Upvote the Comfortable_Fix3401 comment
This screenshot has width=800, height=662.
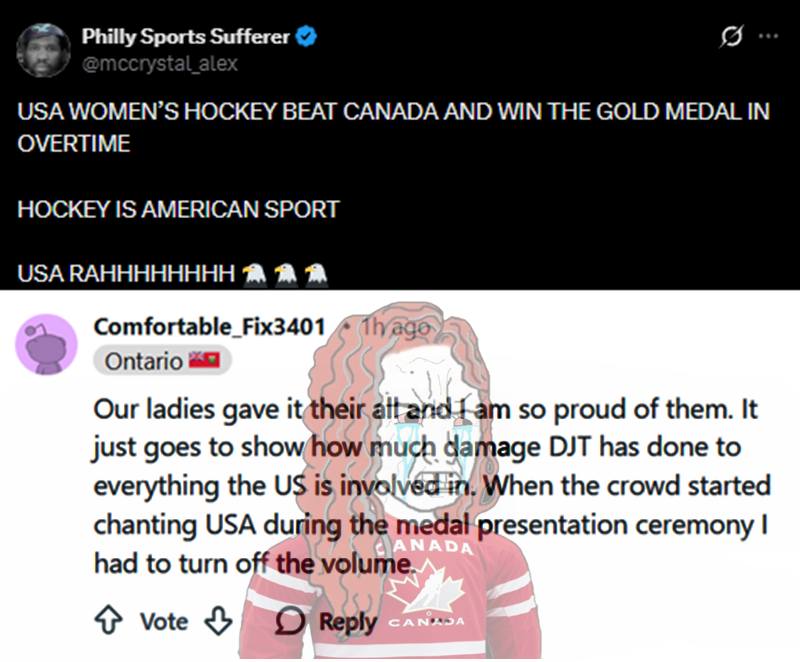[108, 620]
